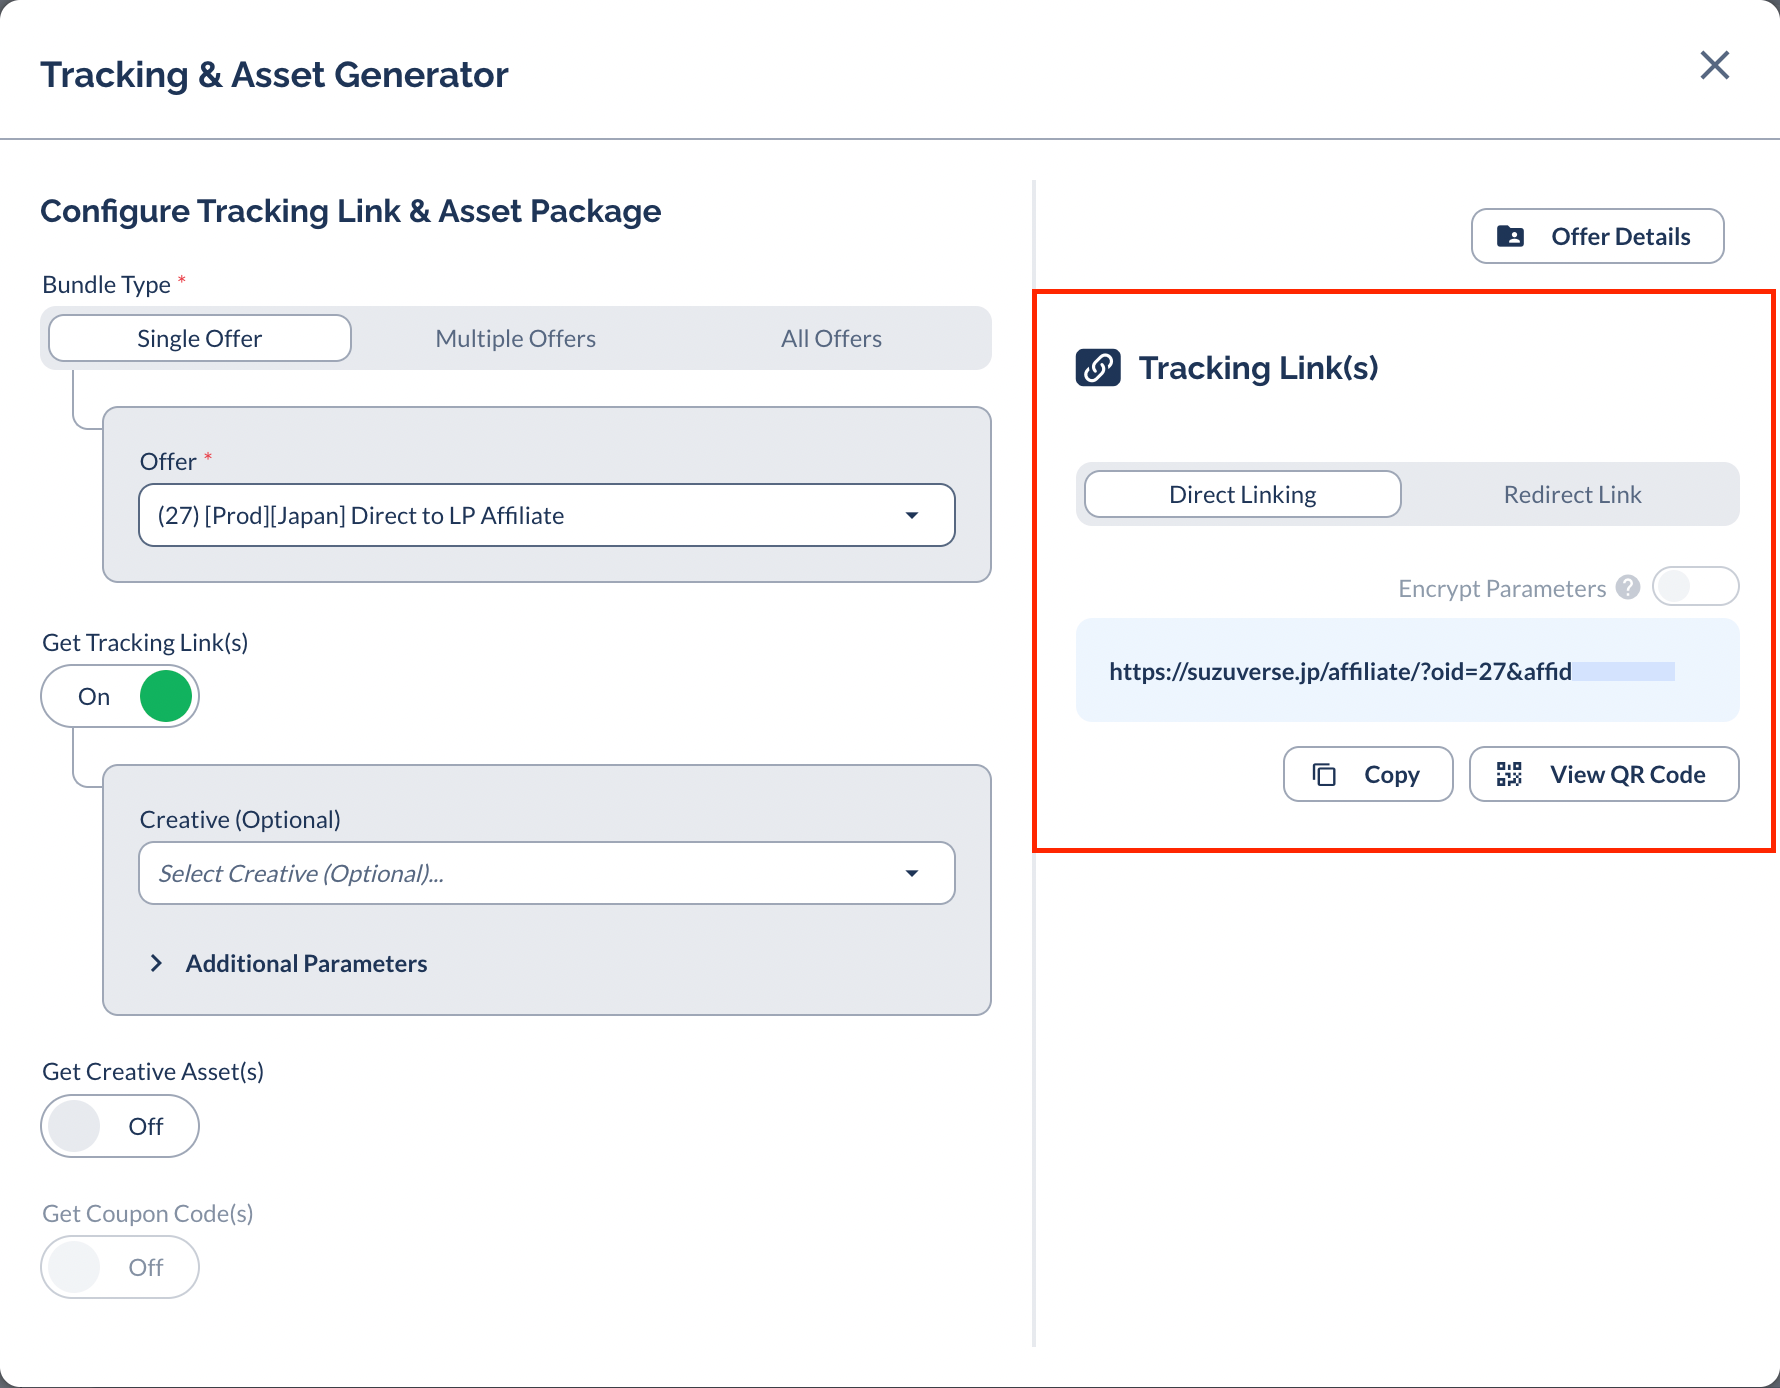
Task: Click the generated tracking link URL field
Action: point(1390,672)
